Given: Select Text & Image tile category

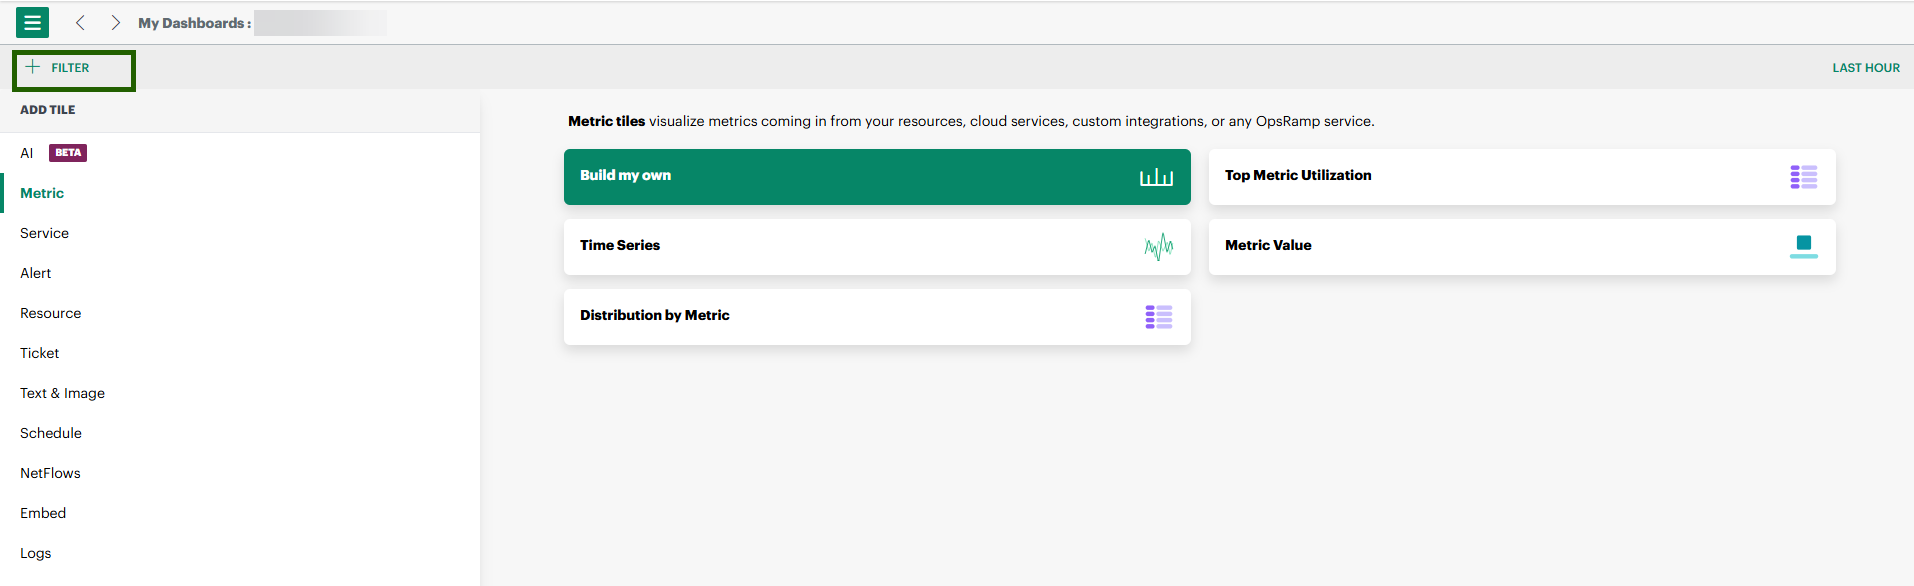Looking at the screenshot, I should [x=62, y=393].
